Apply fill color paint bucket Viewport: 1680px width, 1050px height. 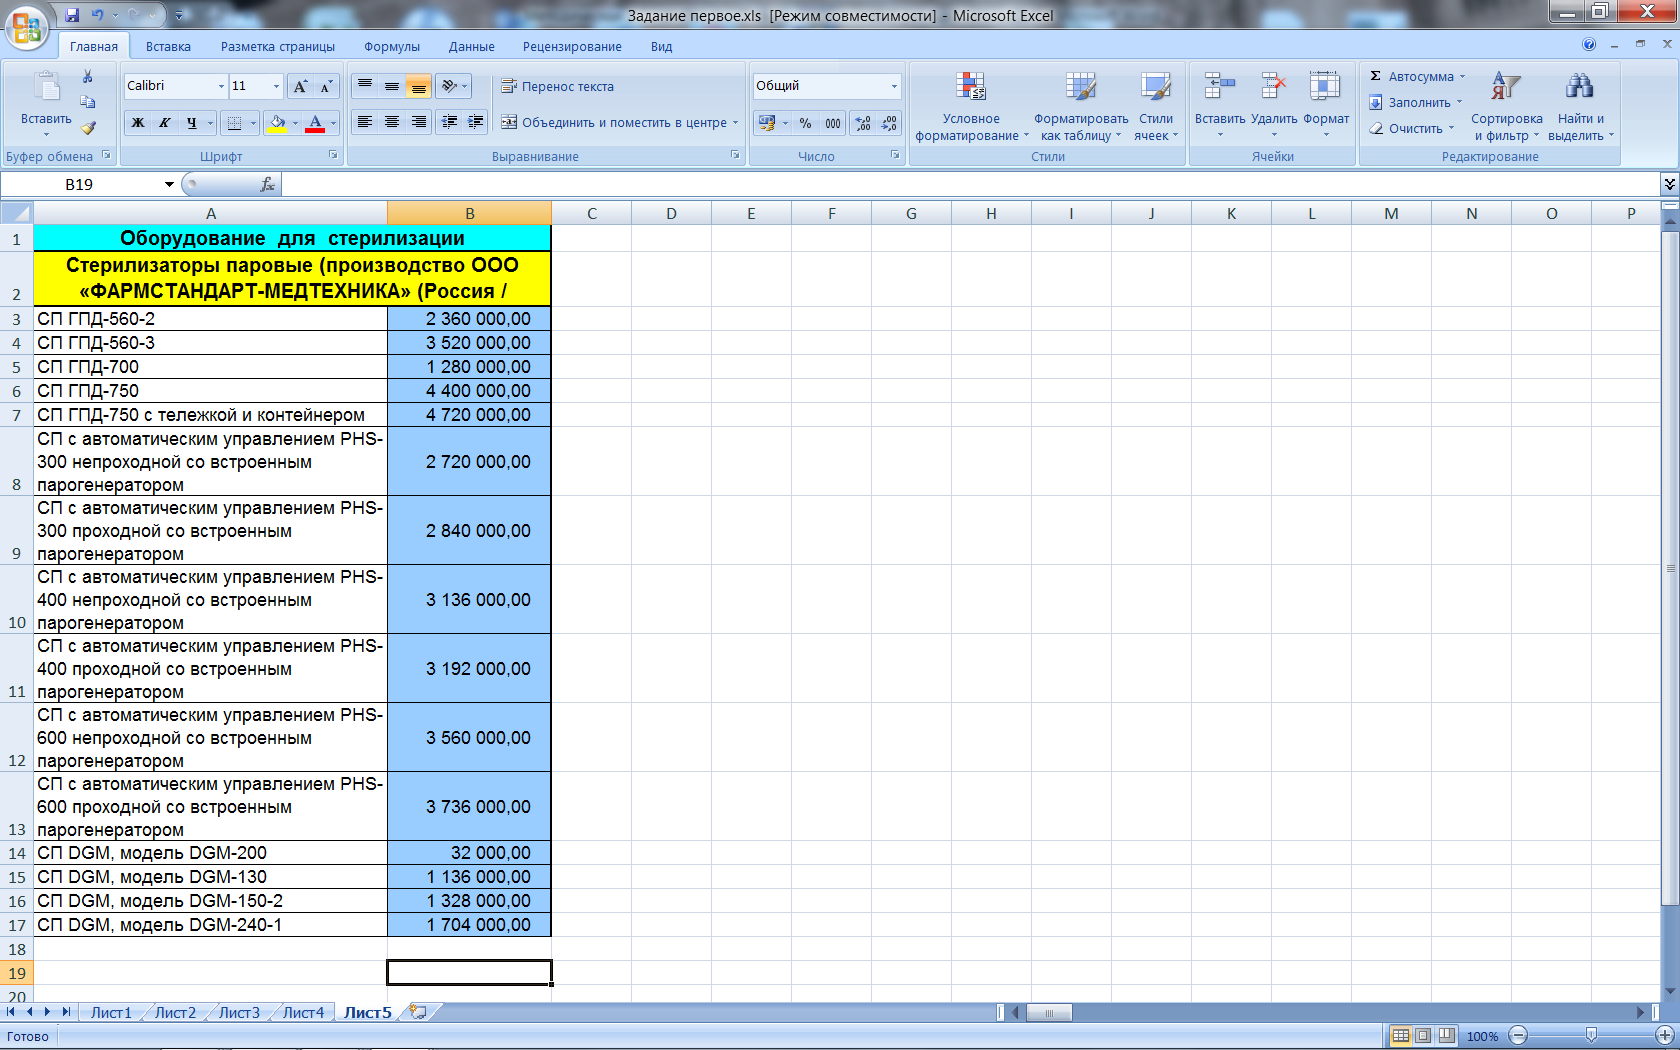(x=278, y=123)
